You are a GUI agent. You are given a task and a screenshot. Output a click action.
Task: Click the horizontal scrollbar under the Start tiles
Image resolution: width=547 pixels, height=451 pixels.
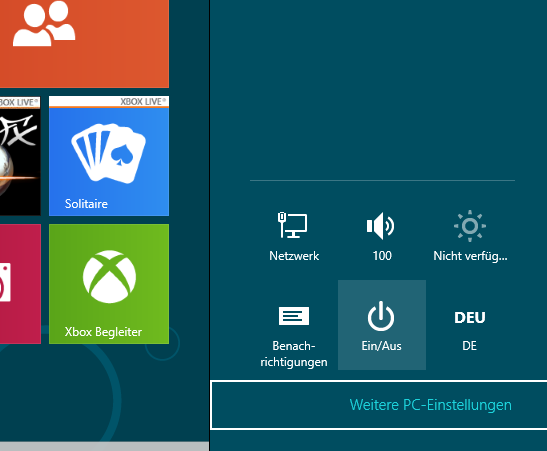tap(104, 446)
